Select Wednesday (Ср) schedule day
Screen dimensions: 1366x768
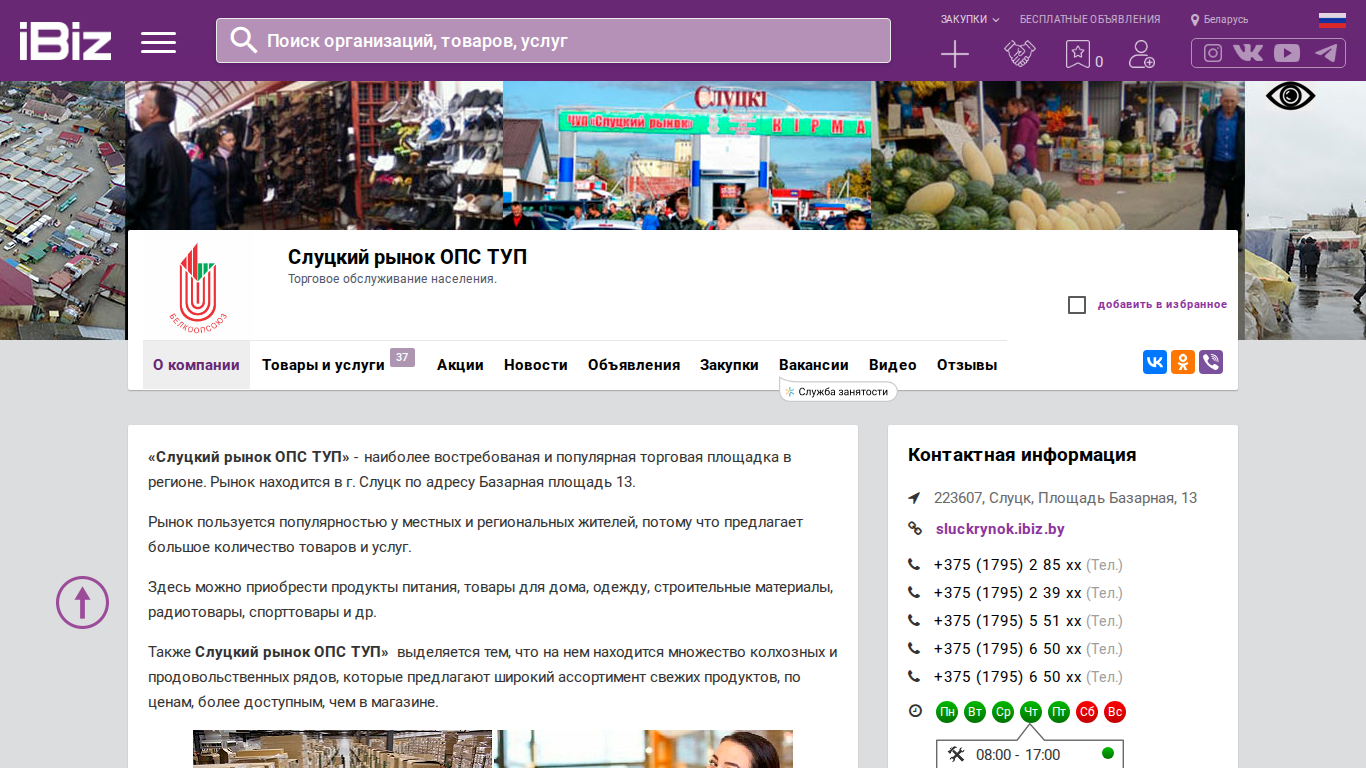point(1003,712)
